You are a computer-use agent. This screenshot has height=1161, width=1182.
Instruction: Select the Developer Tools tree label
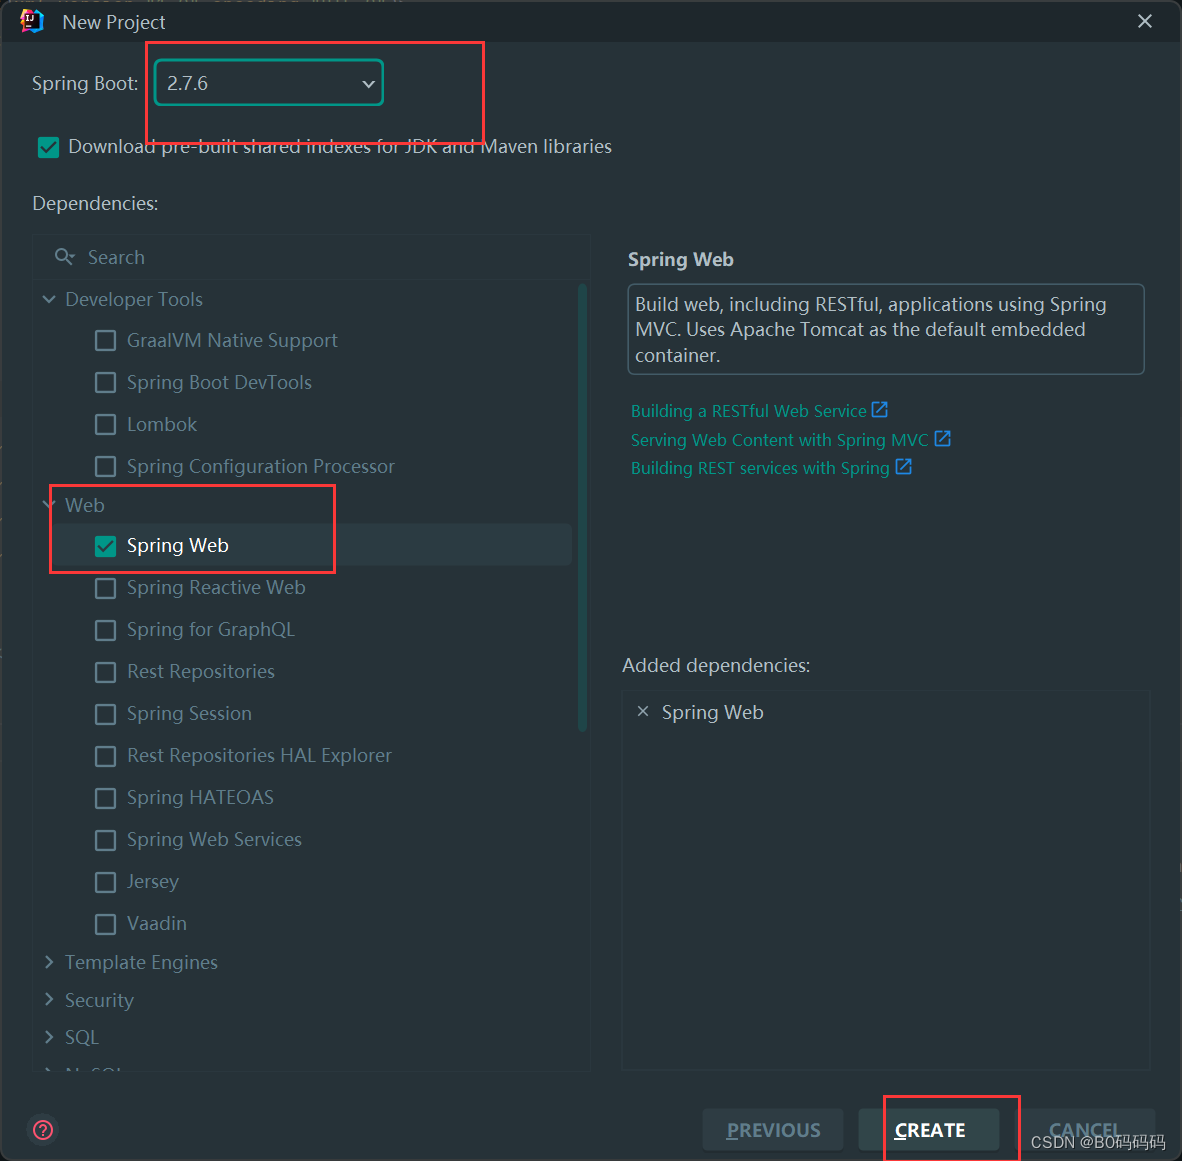[x=134, y=299]
